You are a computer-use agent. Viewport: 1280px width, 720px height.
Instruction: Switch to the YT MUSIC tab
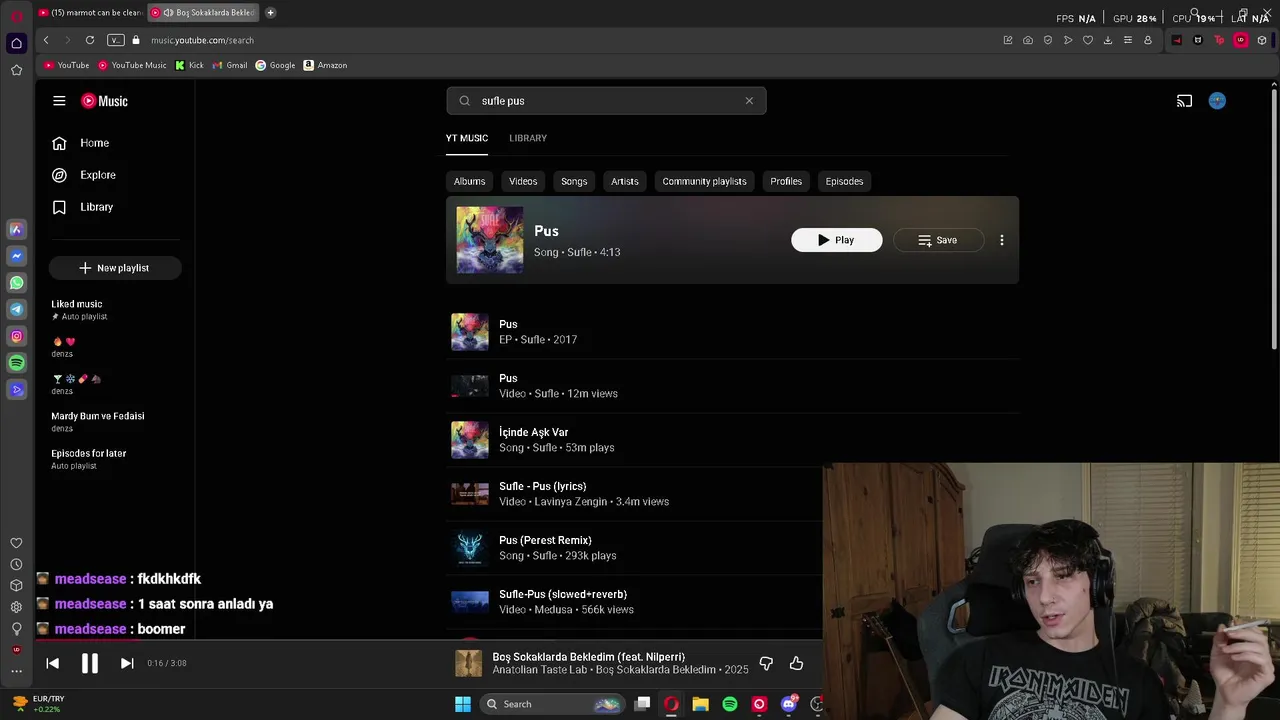click(467, 138)
